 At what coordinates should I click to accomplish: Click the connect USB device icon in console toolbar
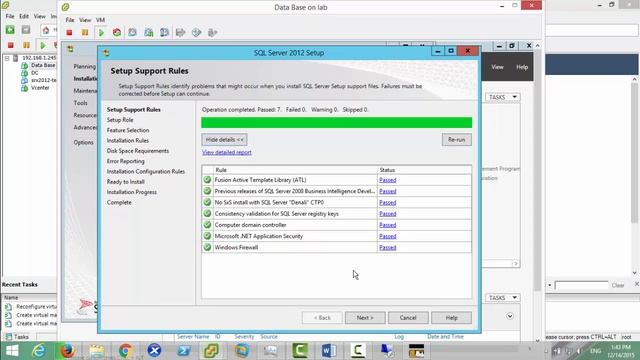212,32
